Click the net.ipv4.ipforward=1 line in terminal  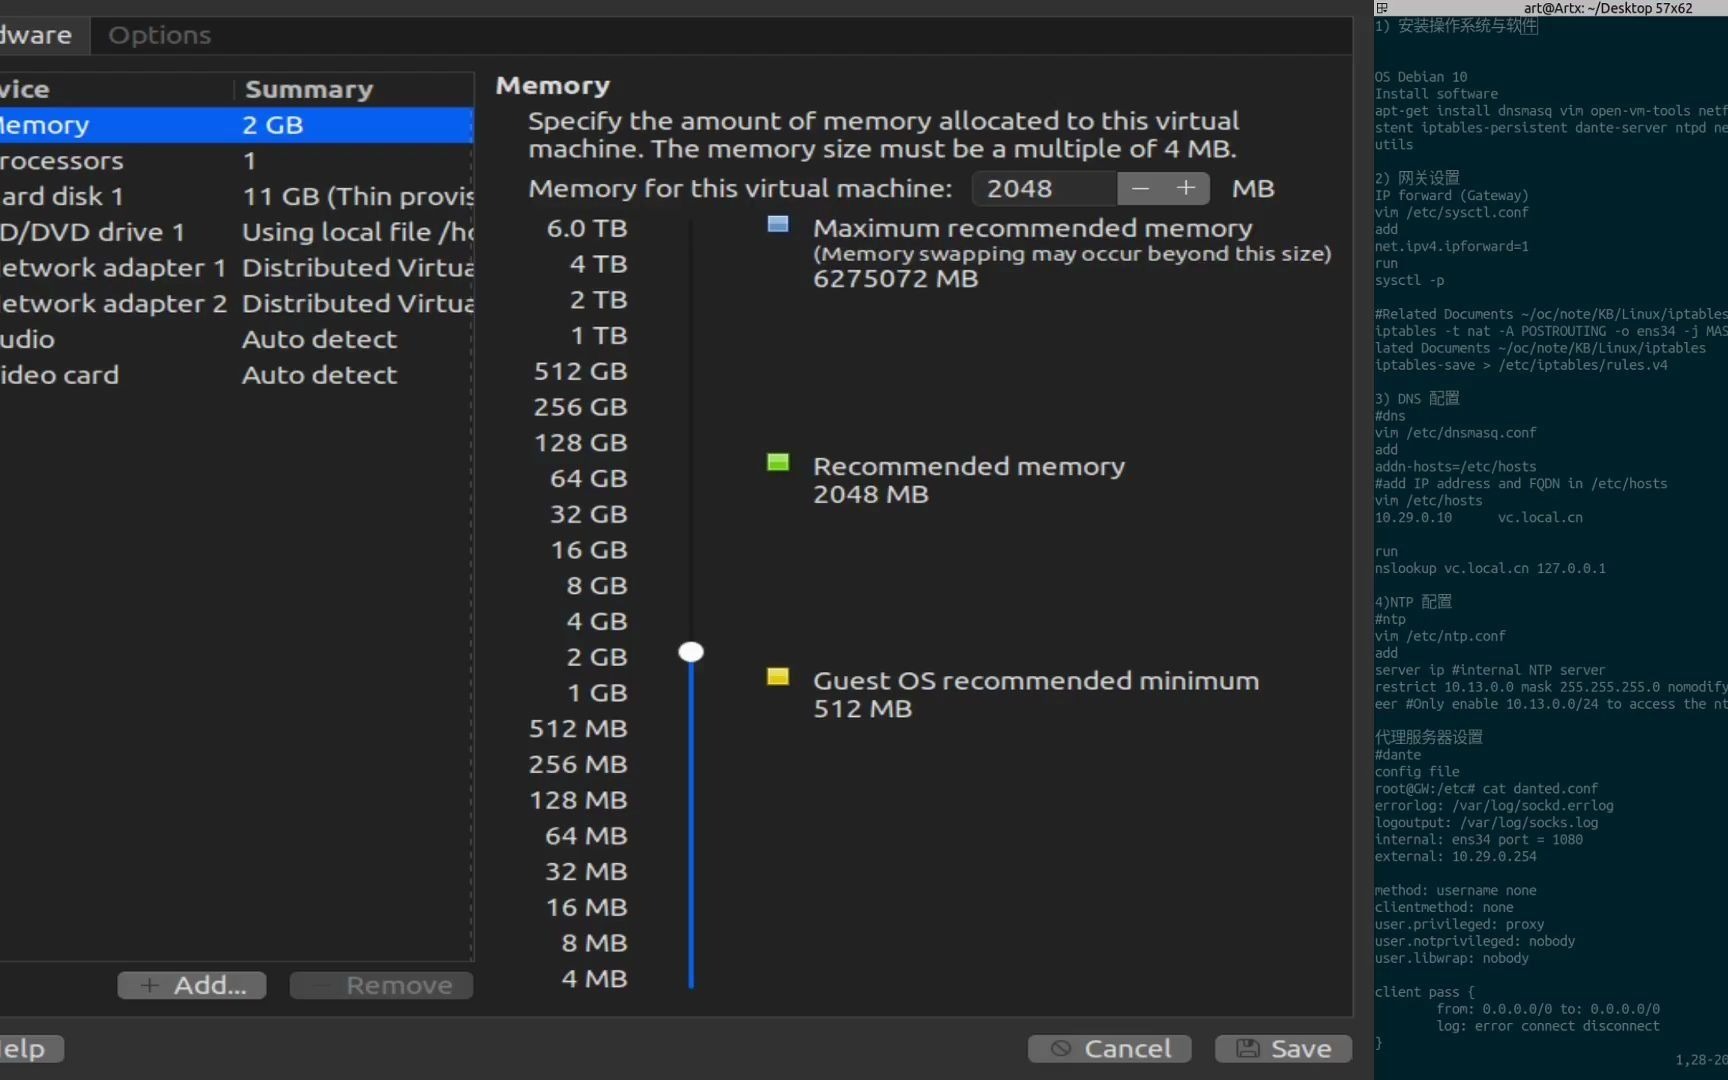(x=1452, y=246)
